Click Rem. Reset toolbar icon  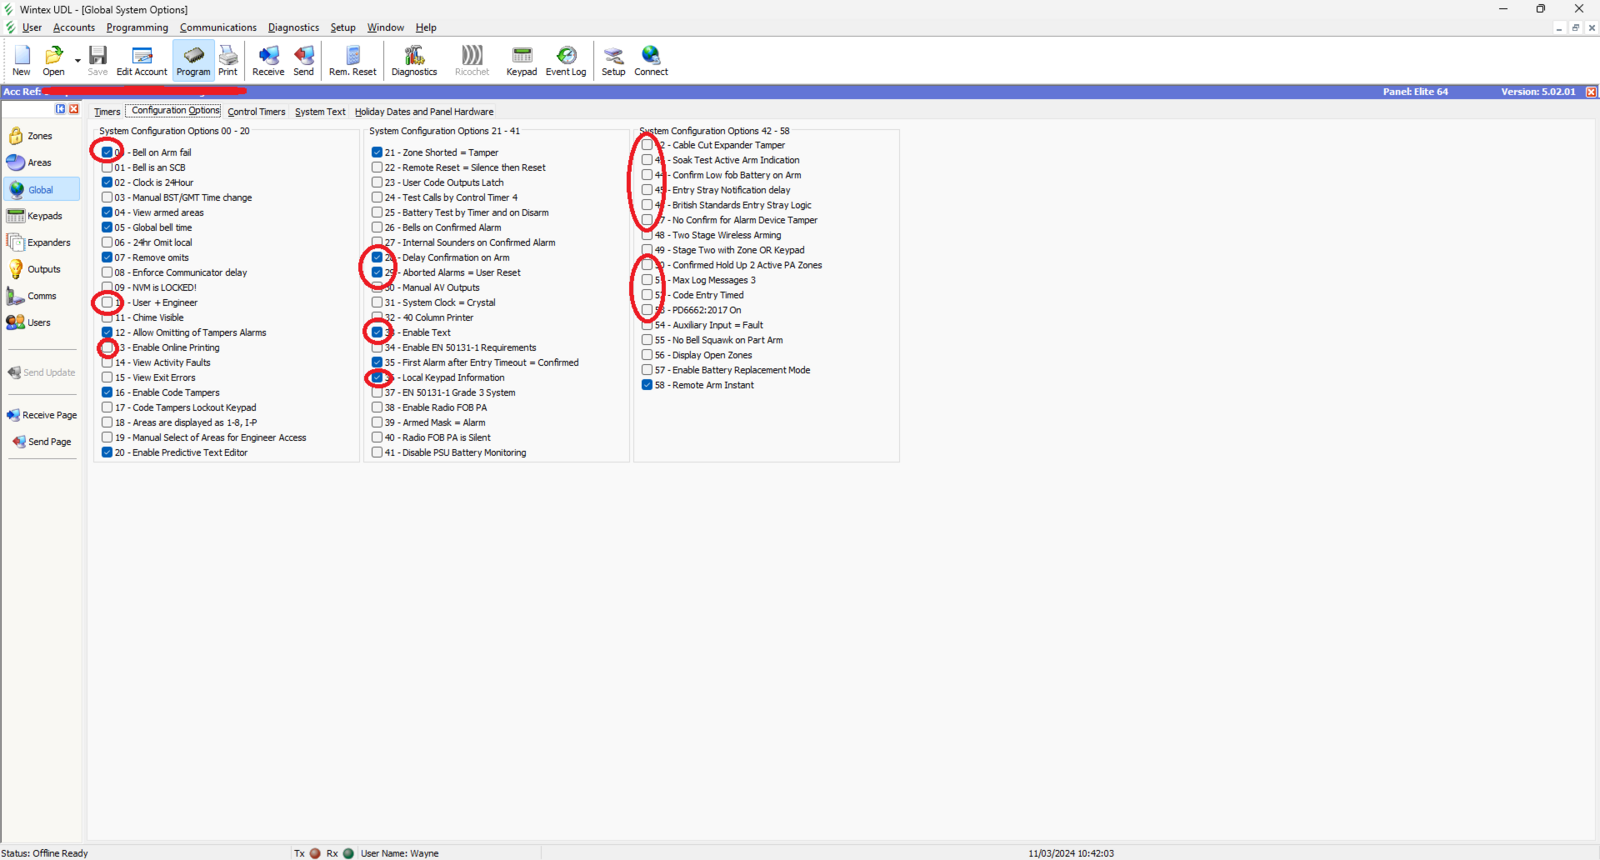pyautogui.click(x=352, y=60)
